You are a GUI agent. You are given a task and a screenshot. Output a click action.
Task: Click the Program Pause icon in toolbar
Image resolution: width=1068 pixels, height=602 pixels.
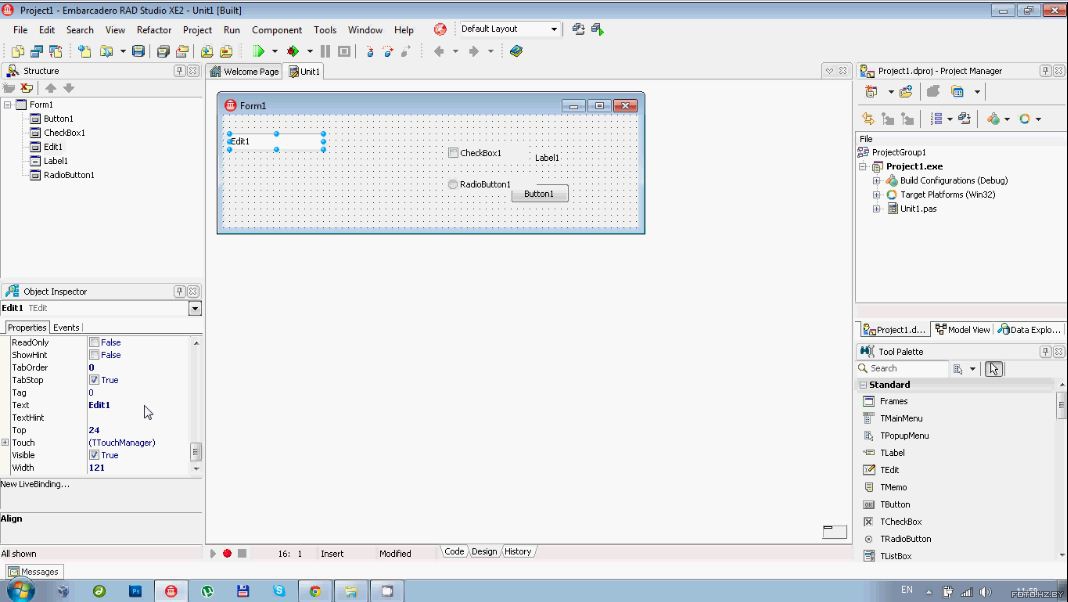tap(325, 51)
